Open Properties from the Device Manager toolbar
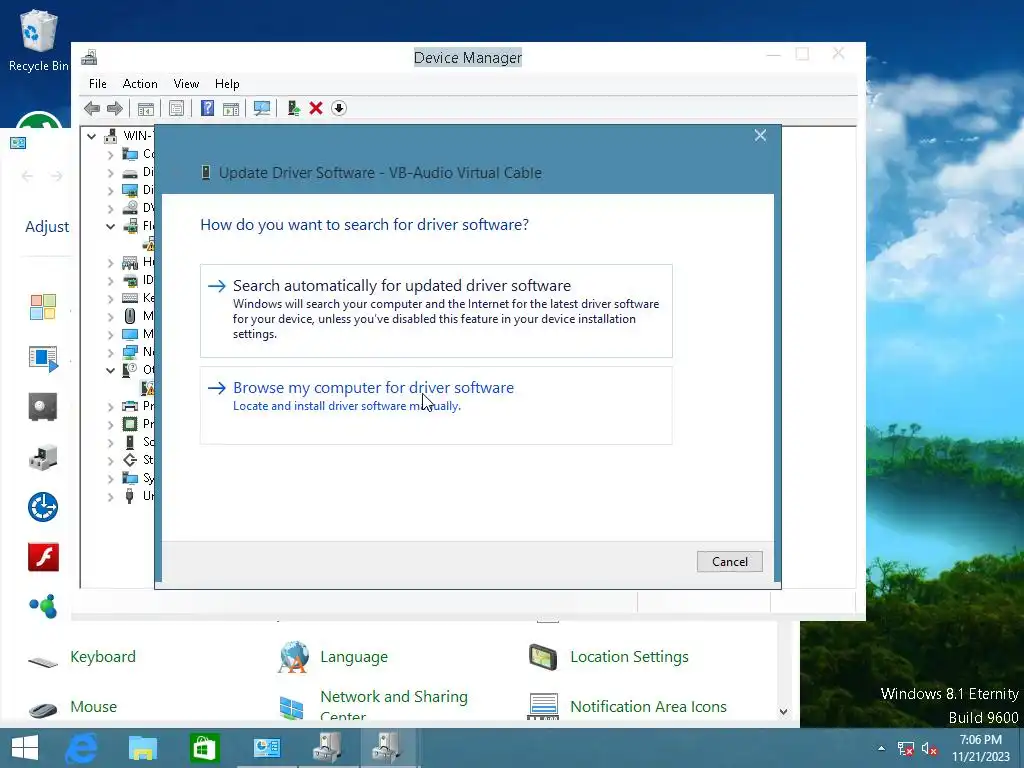 176,108
